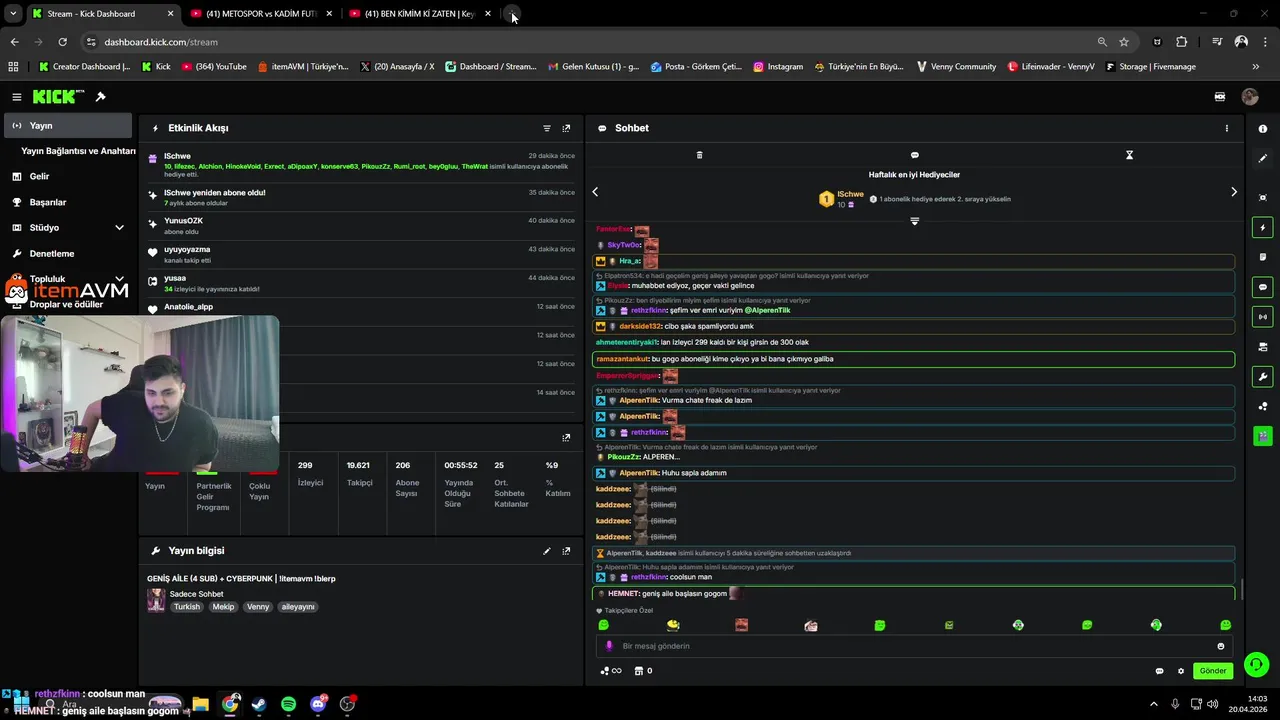Open the itemAVM bookmark
1280x720 pixels.
tap(303, 67)
